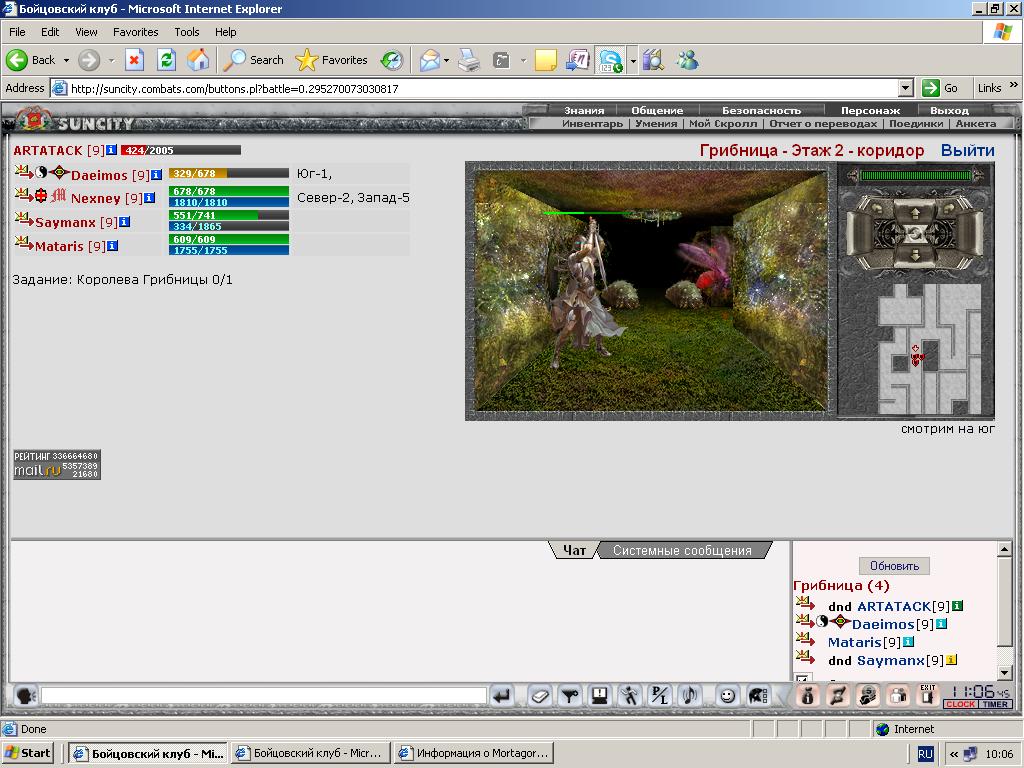The height and width of the screenshot is (768, 1024).
Task: Click the send message return-arrow icon
Action: [x=502, y=696]
